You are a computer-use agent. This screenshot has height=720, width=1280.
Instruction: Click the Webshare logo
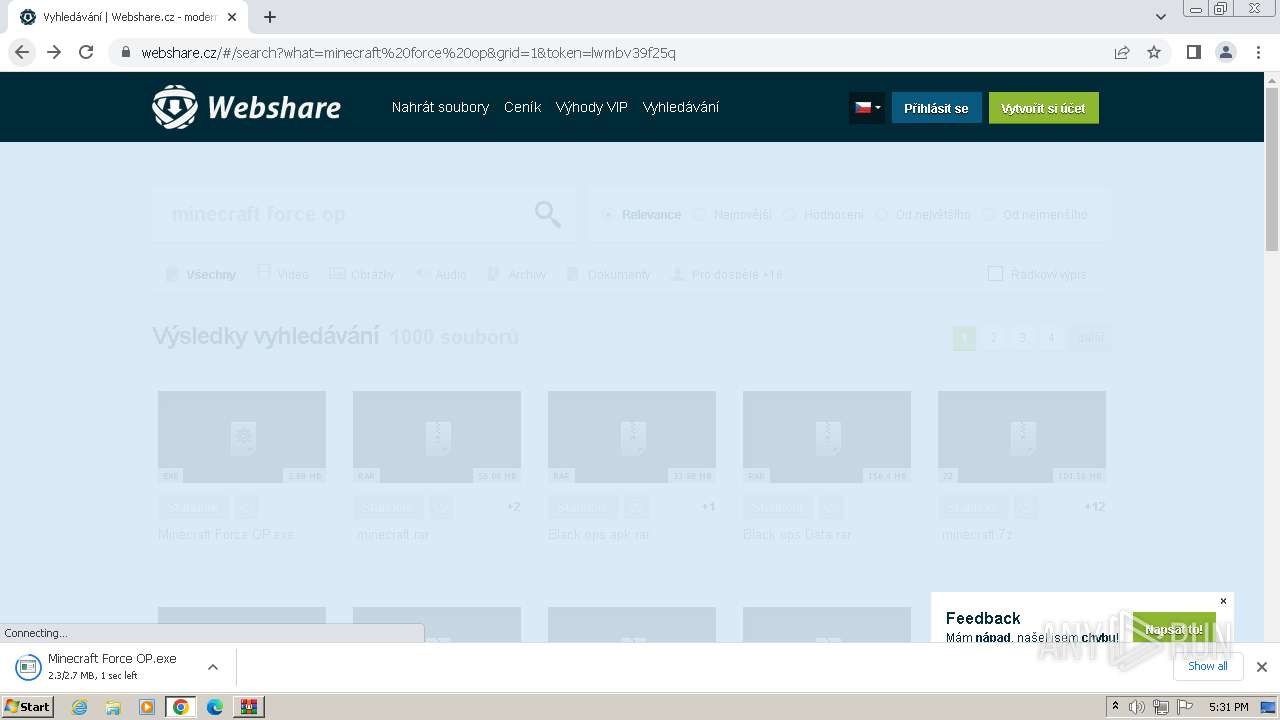tap(246, 107)
